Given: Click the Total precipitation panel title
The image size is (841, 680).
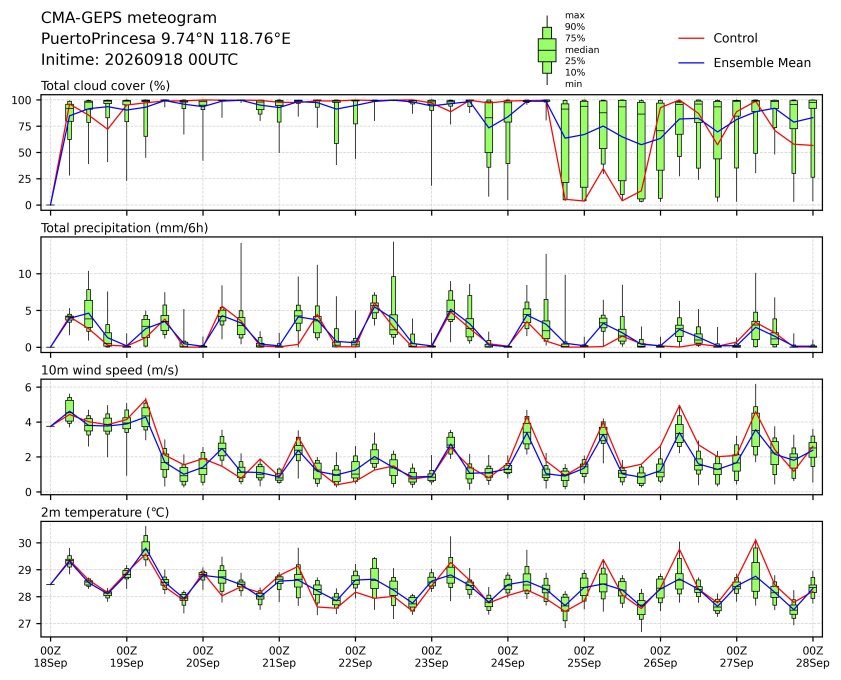Looking at the screenshot, I should [124, 228].
